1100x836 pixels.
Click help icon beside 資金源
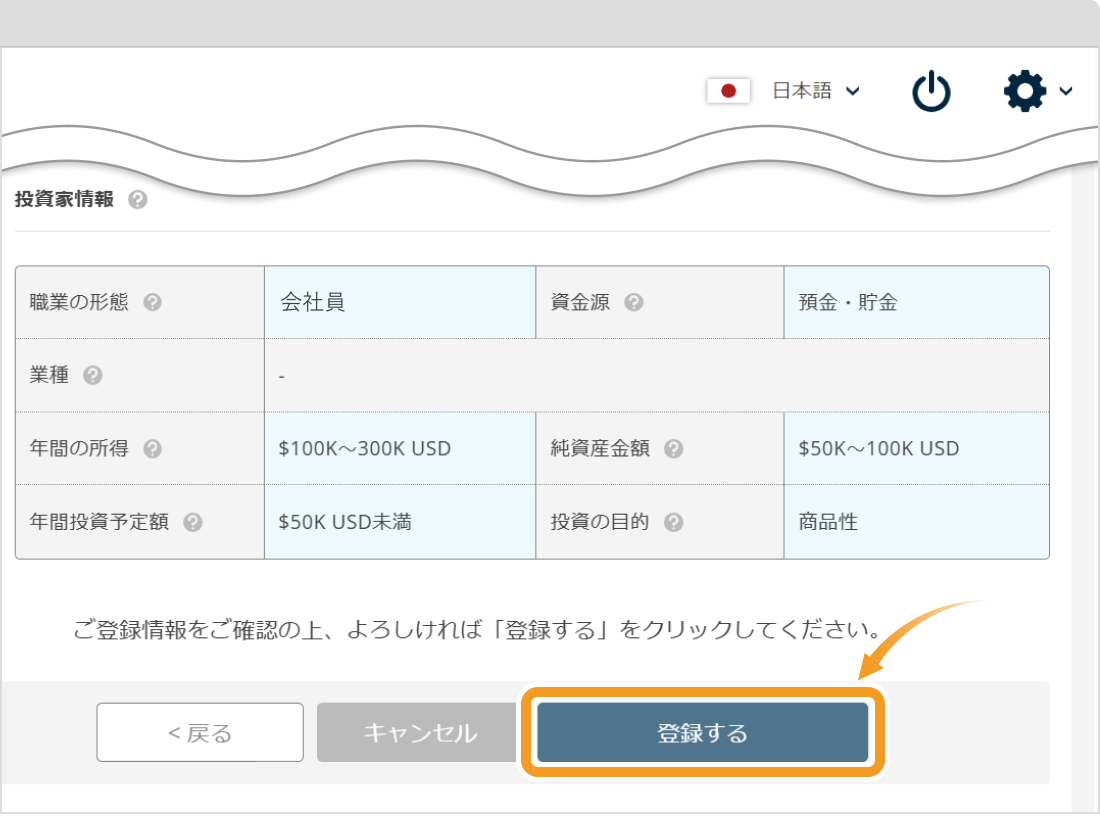[633, 302]
